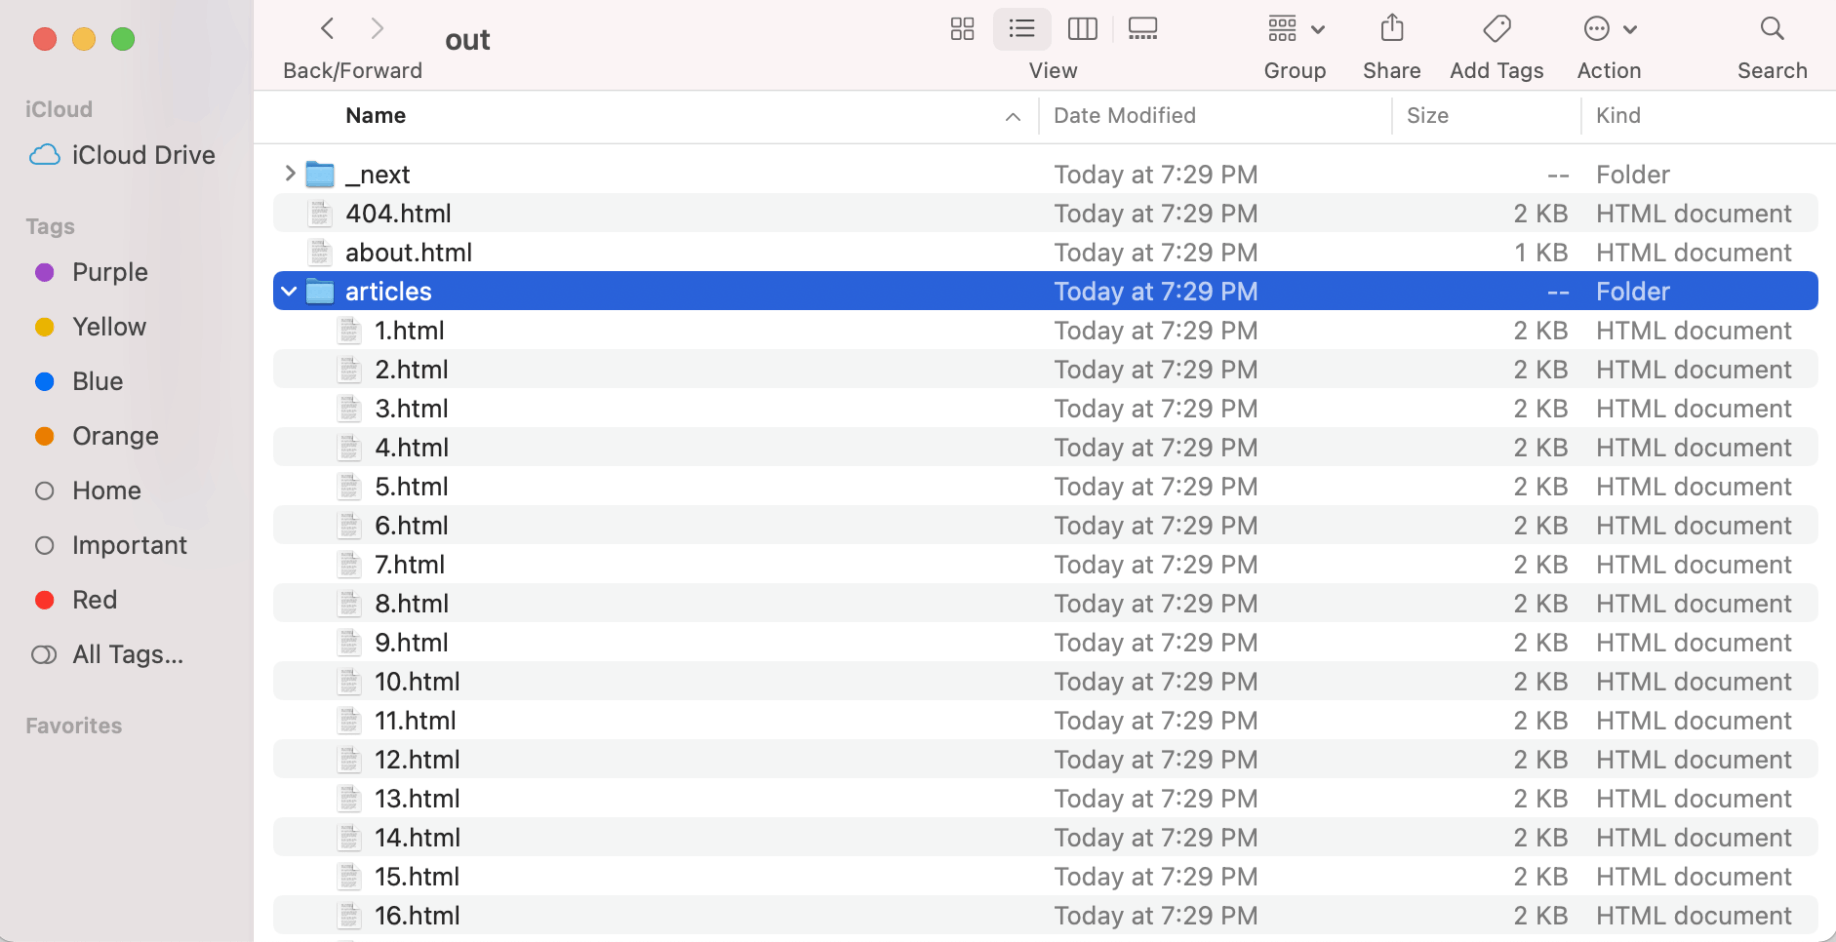Image resolution: width=1836 pixels, height=942 pixels.
Task: Click the Share toolbar icon
Action: tap(1391, 29)
